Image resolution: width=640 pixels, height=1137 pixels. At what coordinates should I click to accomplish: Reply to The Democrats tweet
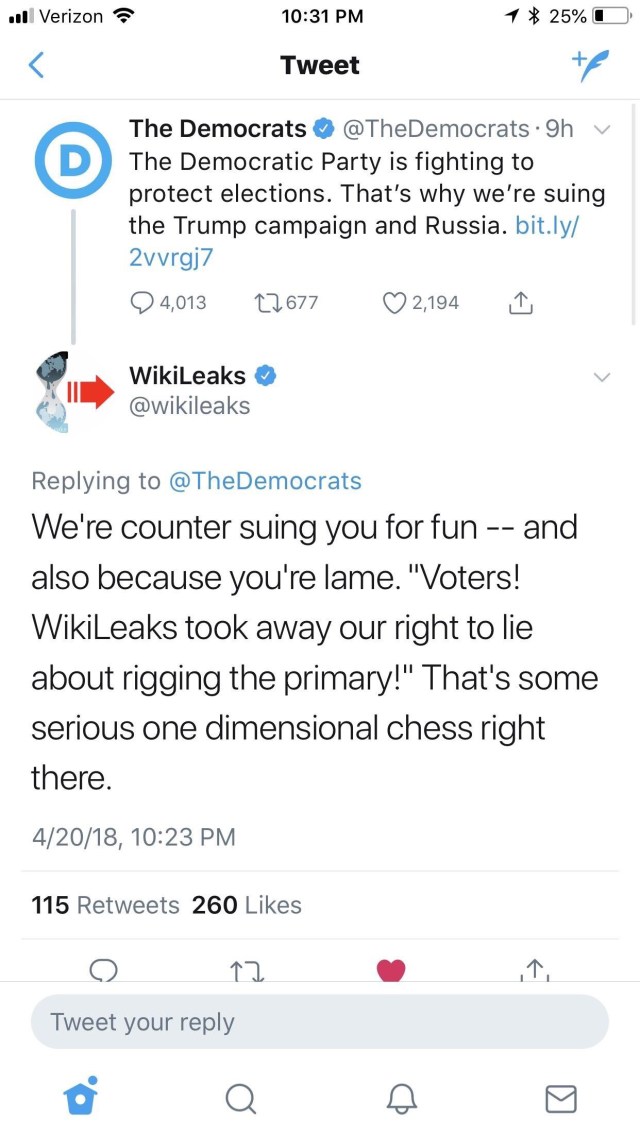click(x=144, y=302)
